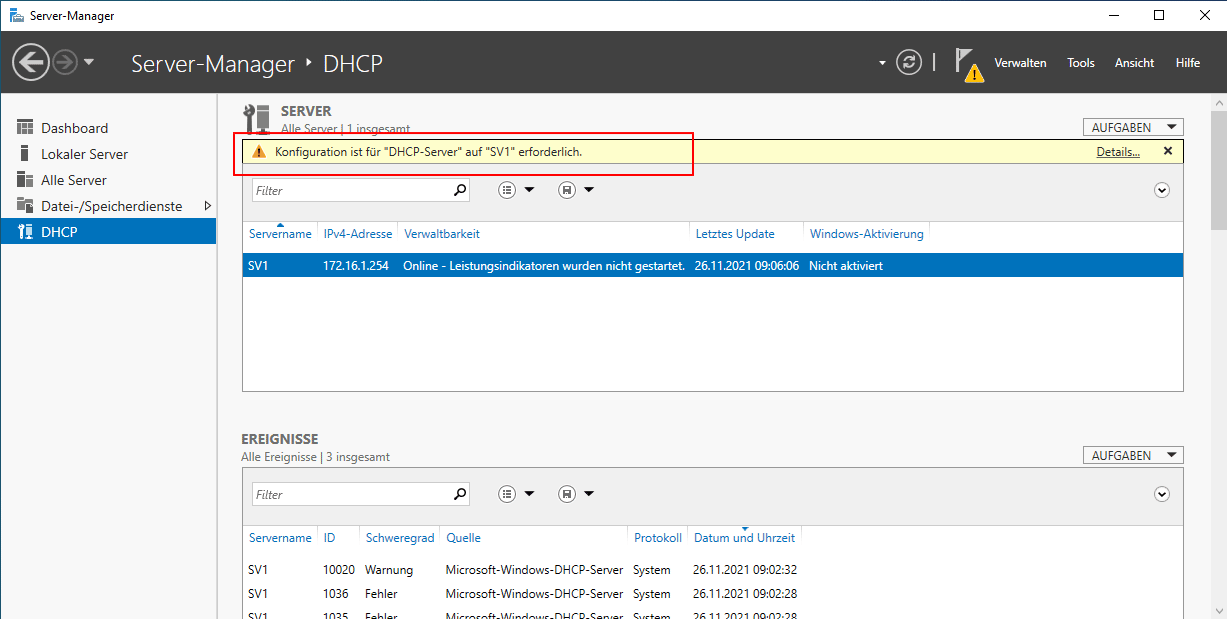The image size is (1227, 619).
Task: Click search magnifier in Server filter box
Action: pyautogui.click(x=460, y=190)
